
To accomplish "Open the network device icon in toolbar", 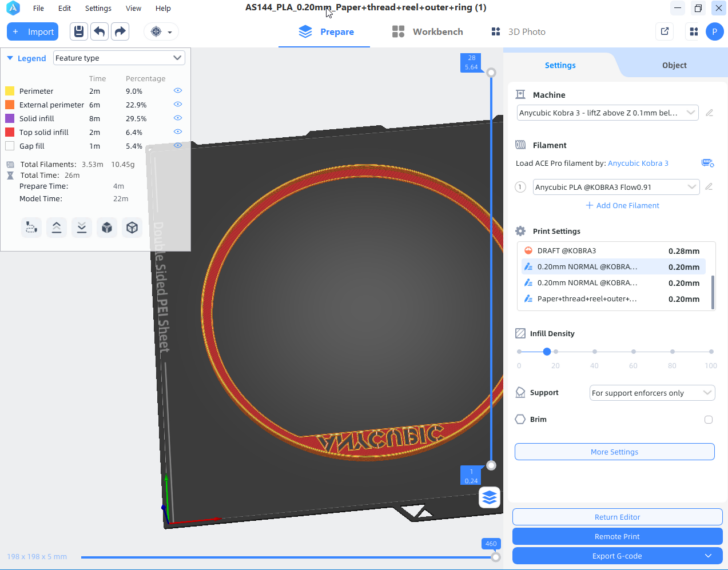I will (x=156, y=32).
